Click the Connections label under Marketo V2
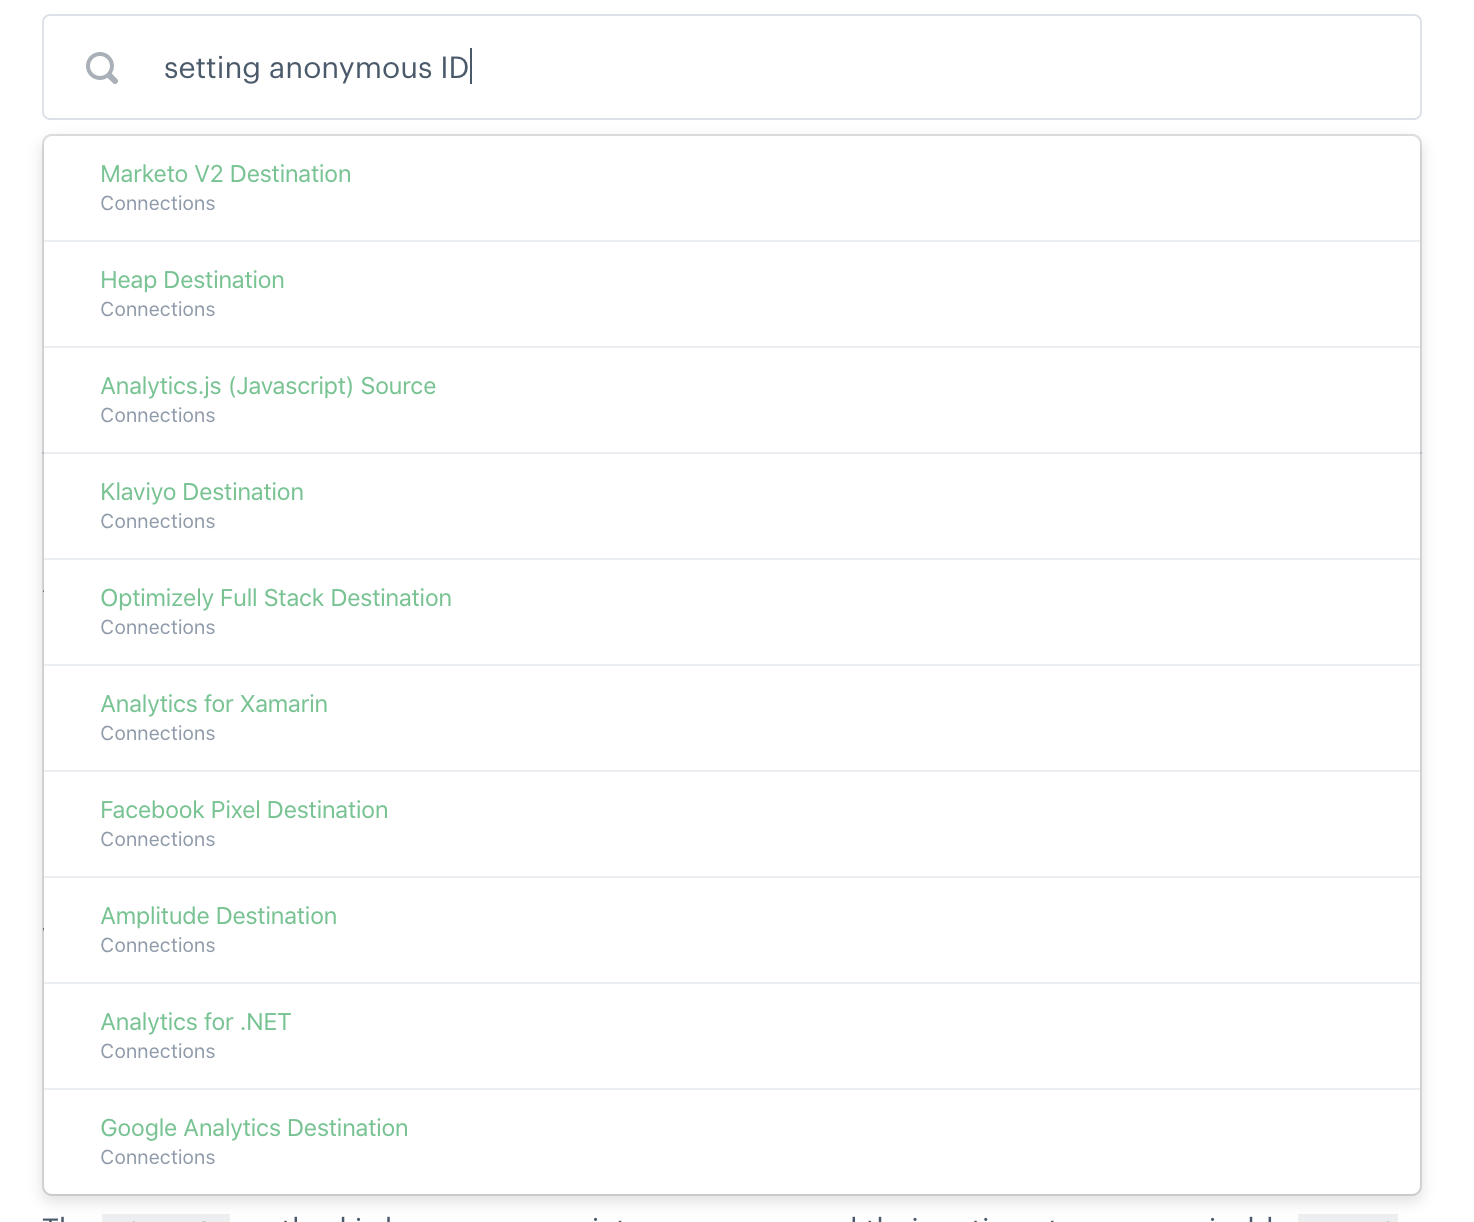Screen dimensions: 1474x1222 click(157, 203)
